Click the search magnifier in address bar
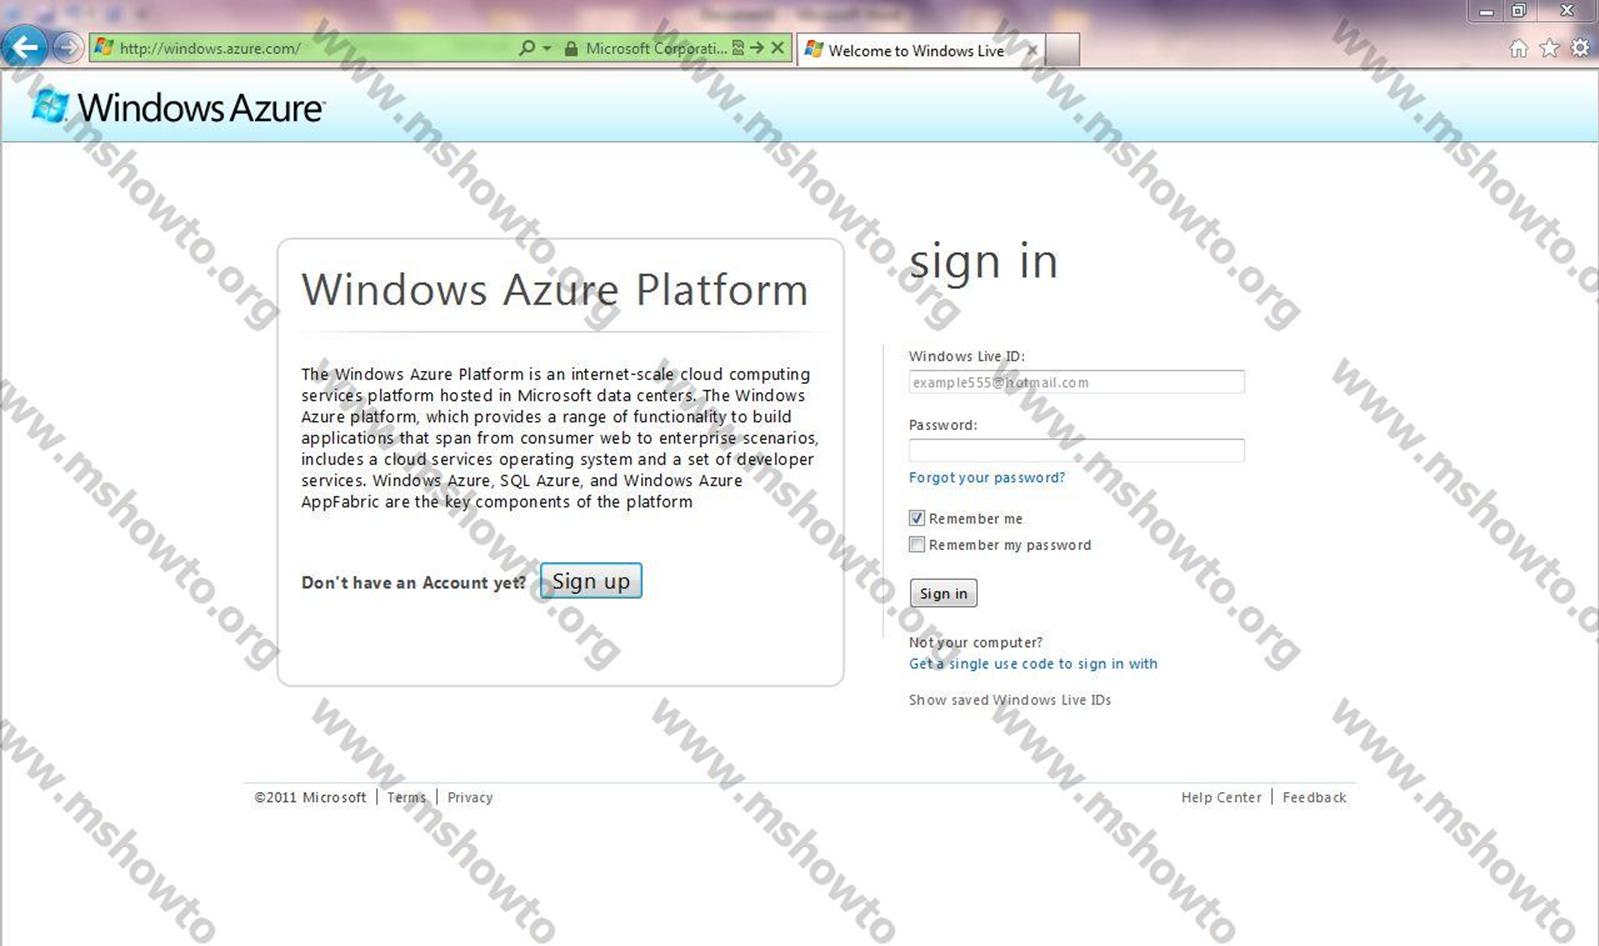This screenshot has width=1599, height=946. click(526, 48)
